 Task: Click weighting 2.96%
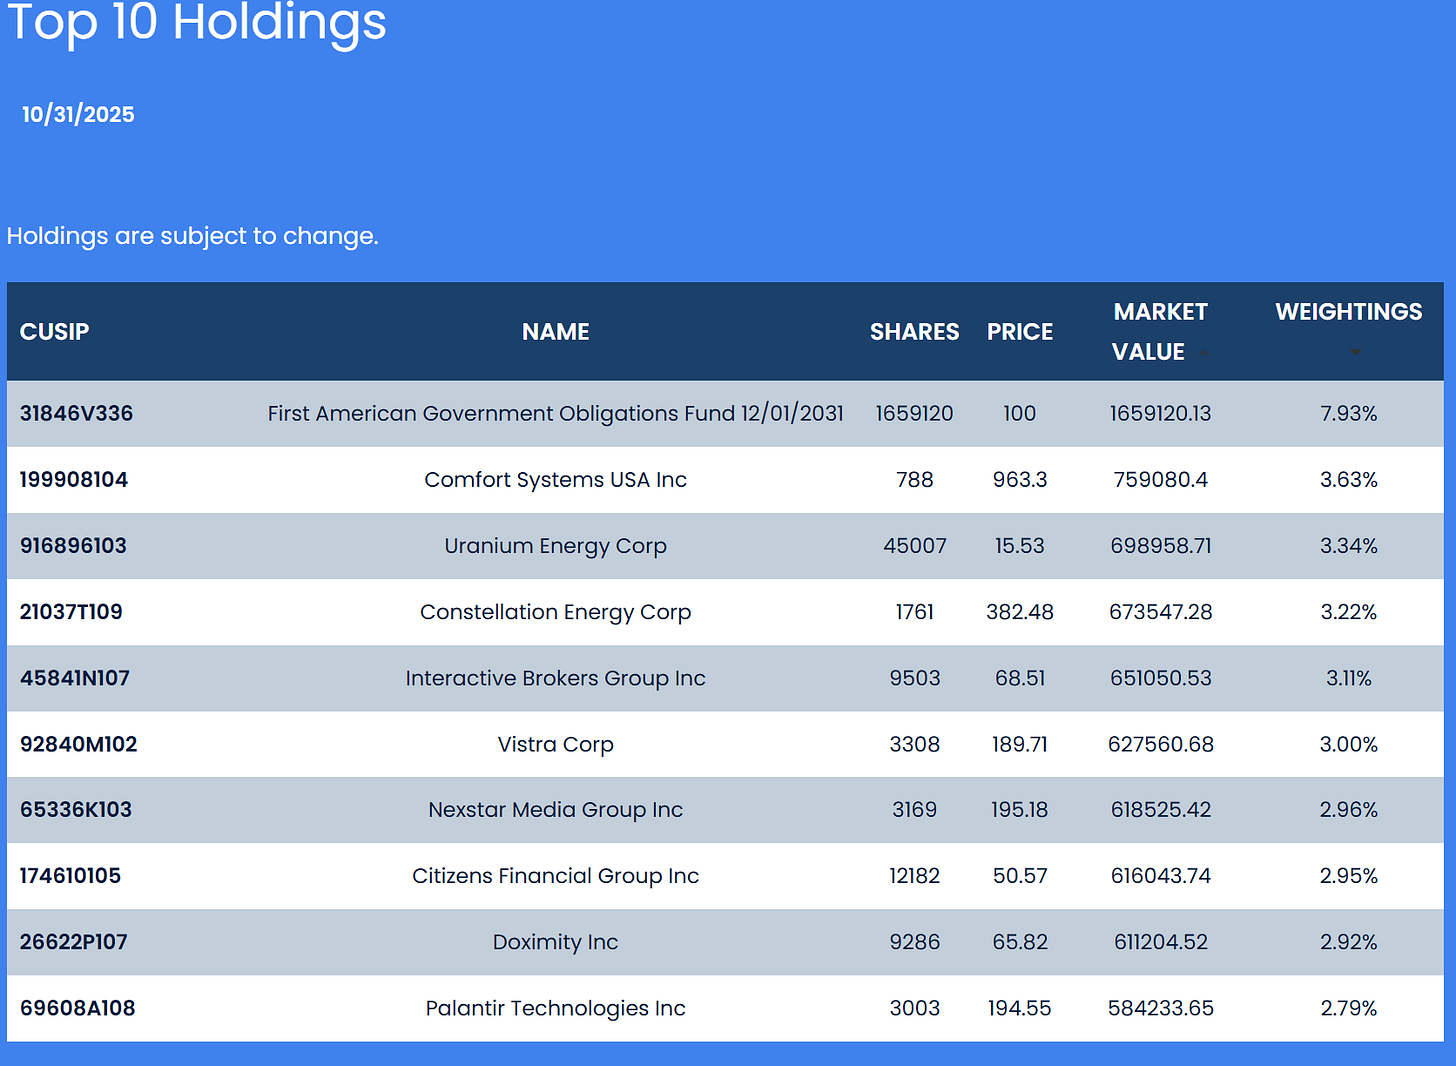click(x=1349, y=810)
